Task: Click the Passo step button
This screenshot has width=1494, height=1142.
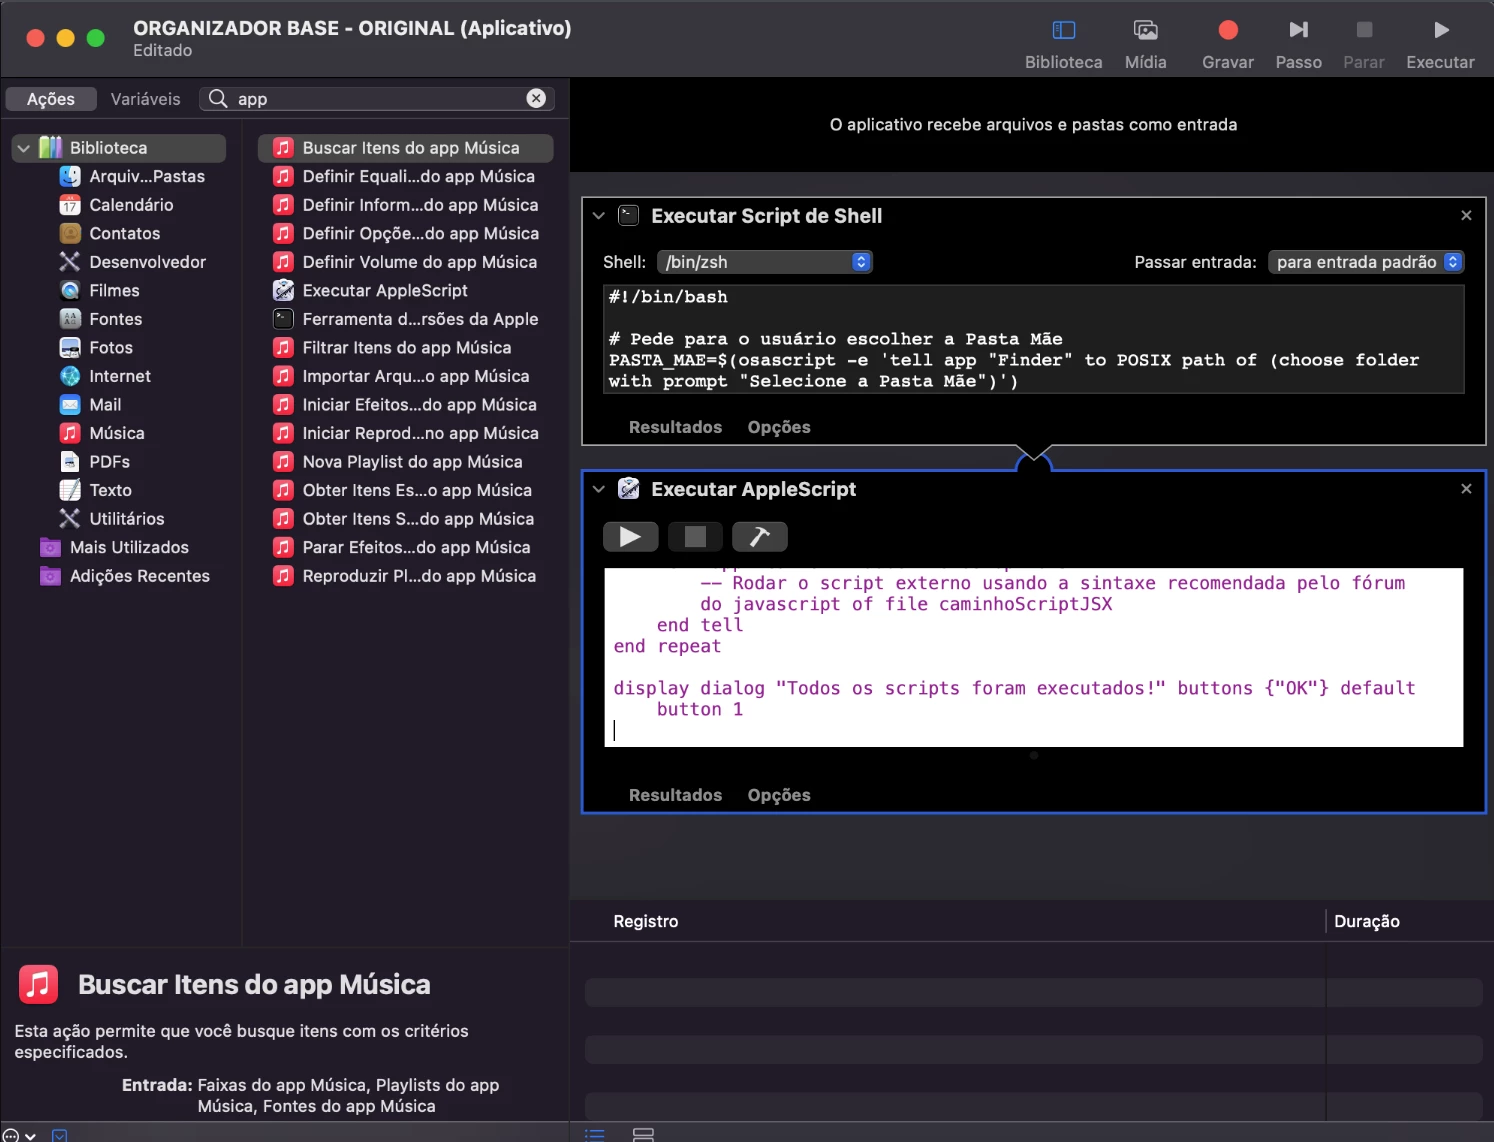Action: 1298,45
